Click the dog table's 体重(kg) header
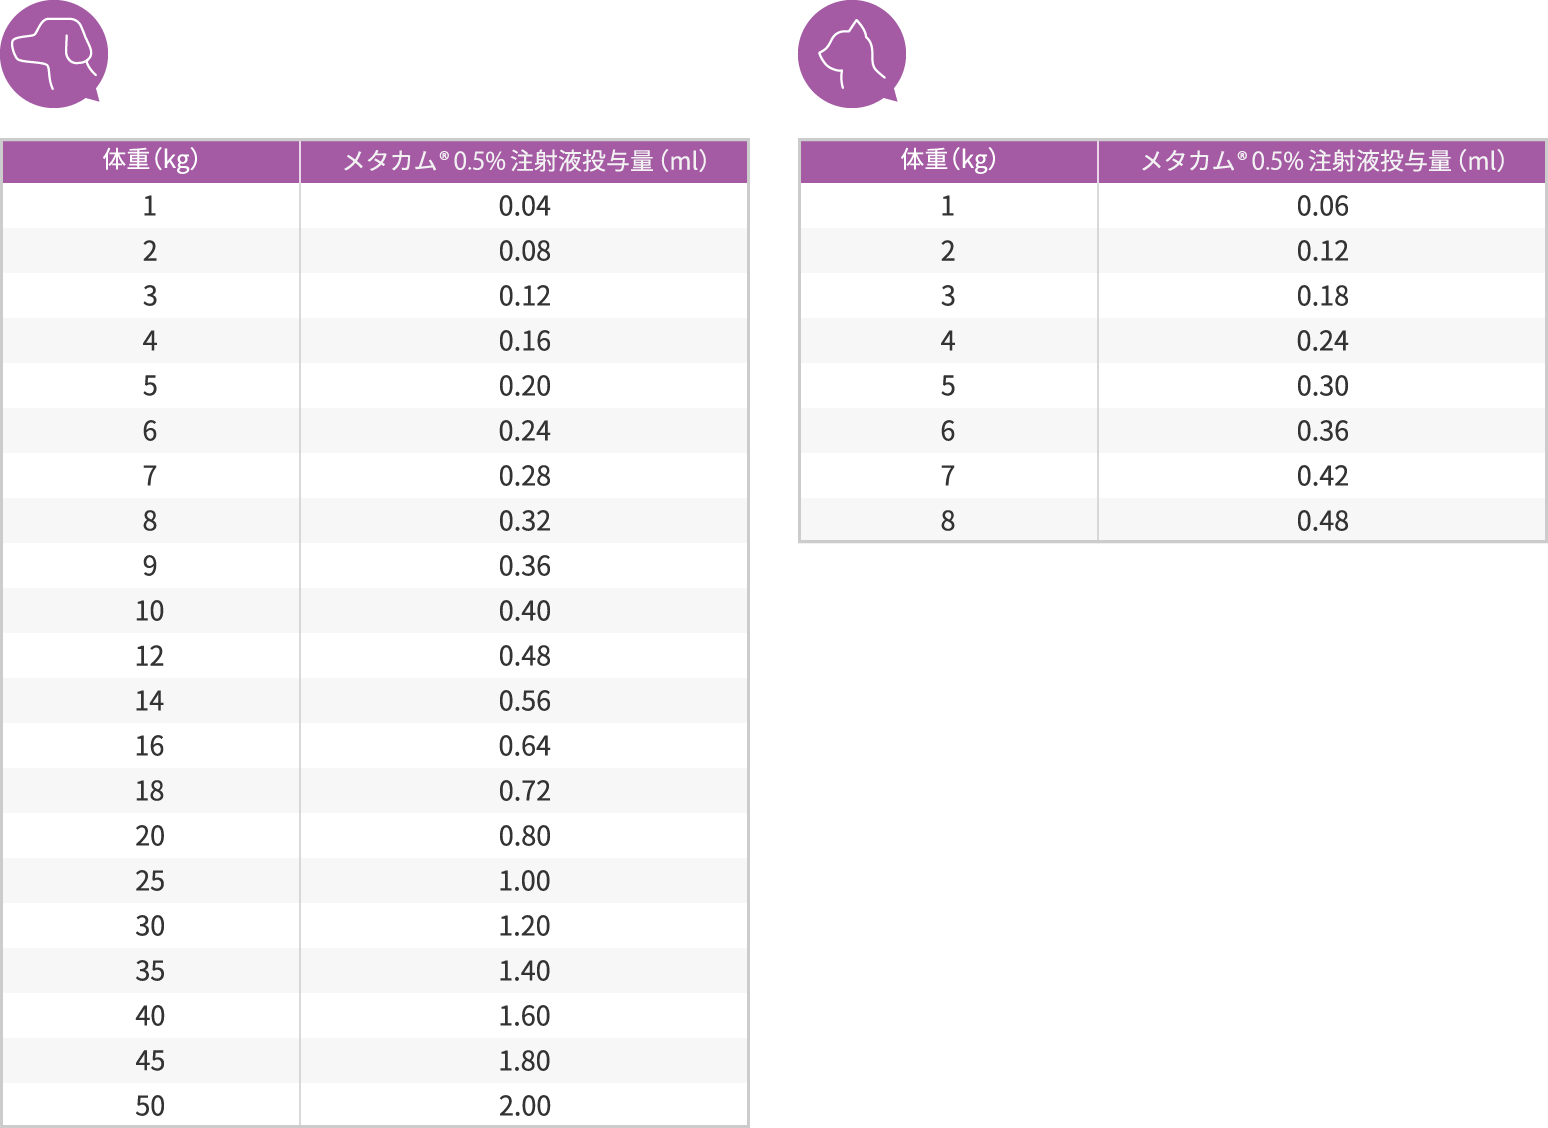This screenshot has height=1128, width=1548. point(150,161)
